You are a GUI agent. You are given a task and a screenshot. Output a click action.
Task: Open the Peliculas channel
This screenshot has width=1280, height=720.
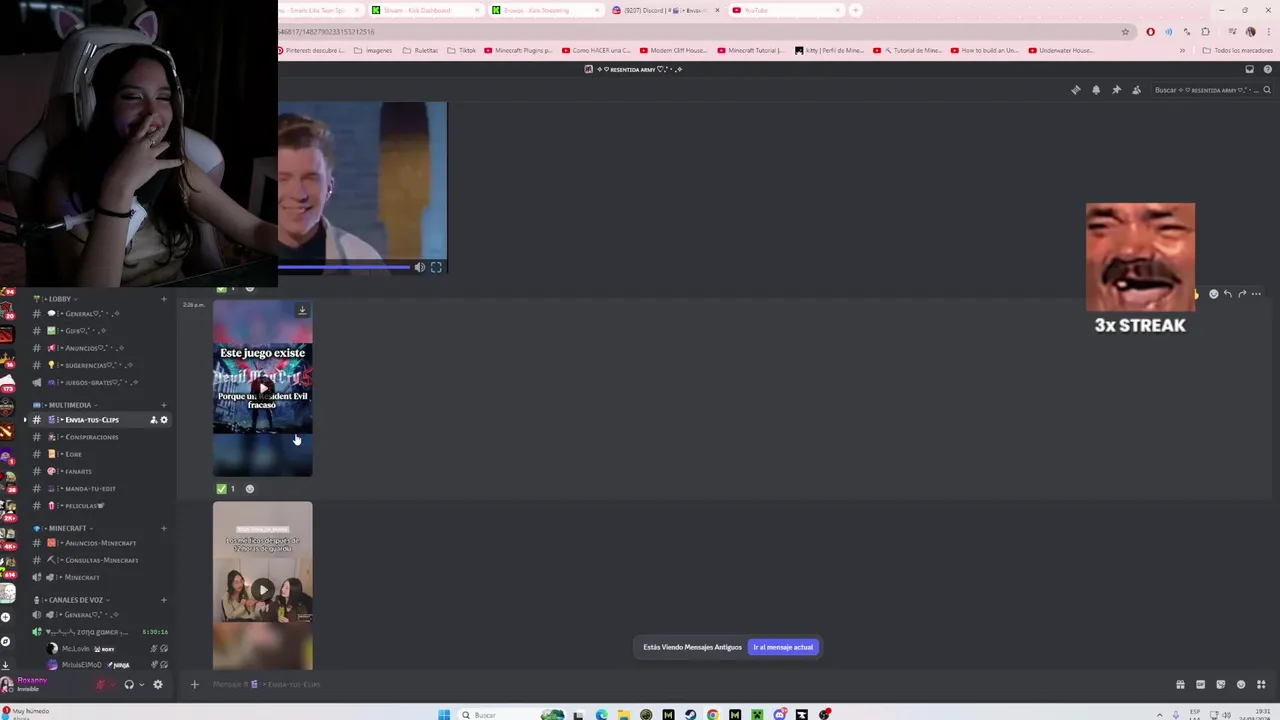point(98,506)
